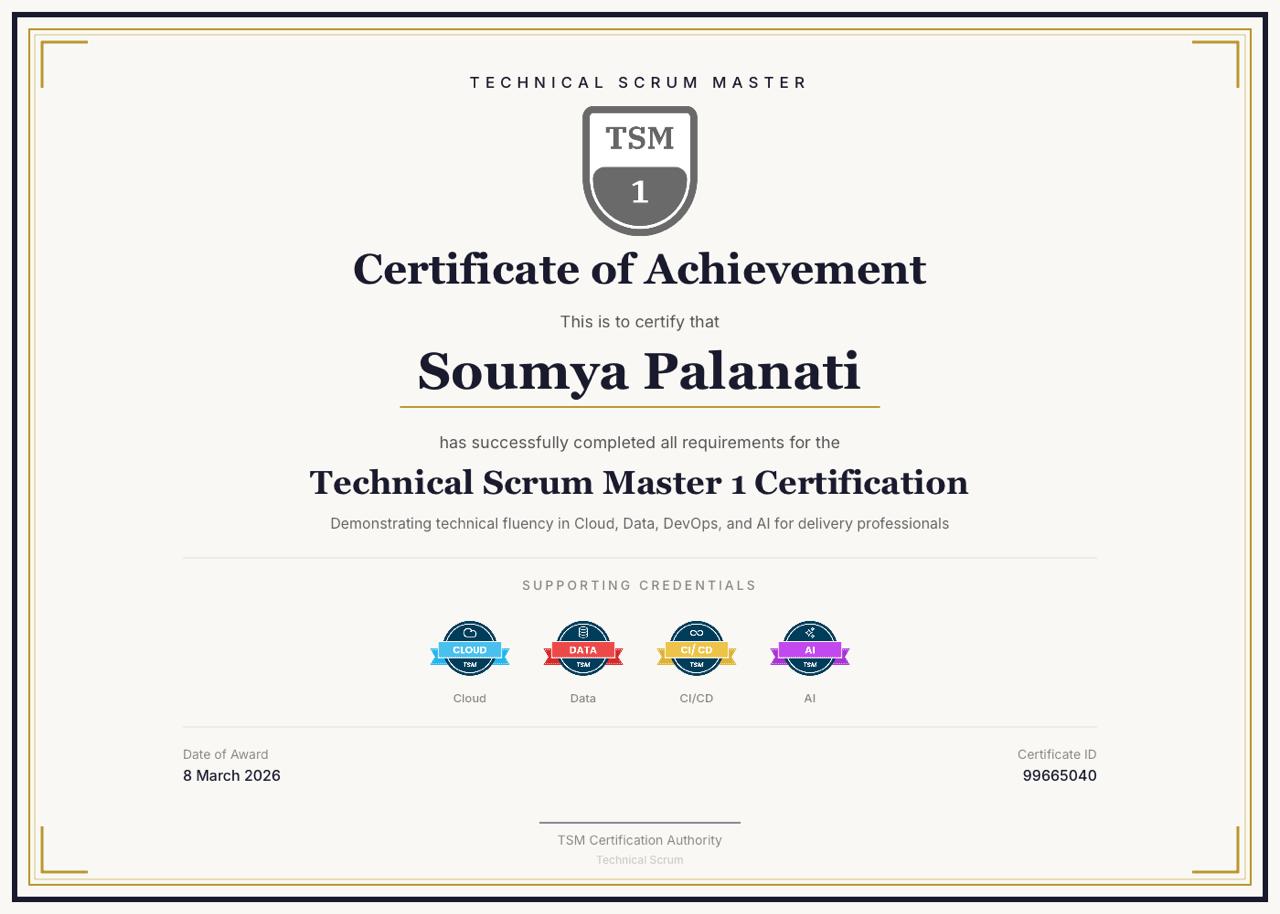Click the Date of Award label
The width and height of the screenshot is (1280, 914).
tap(226, 755)
